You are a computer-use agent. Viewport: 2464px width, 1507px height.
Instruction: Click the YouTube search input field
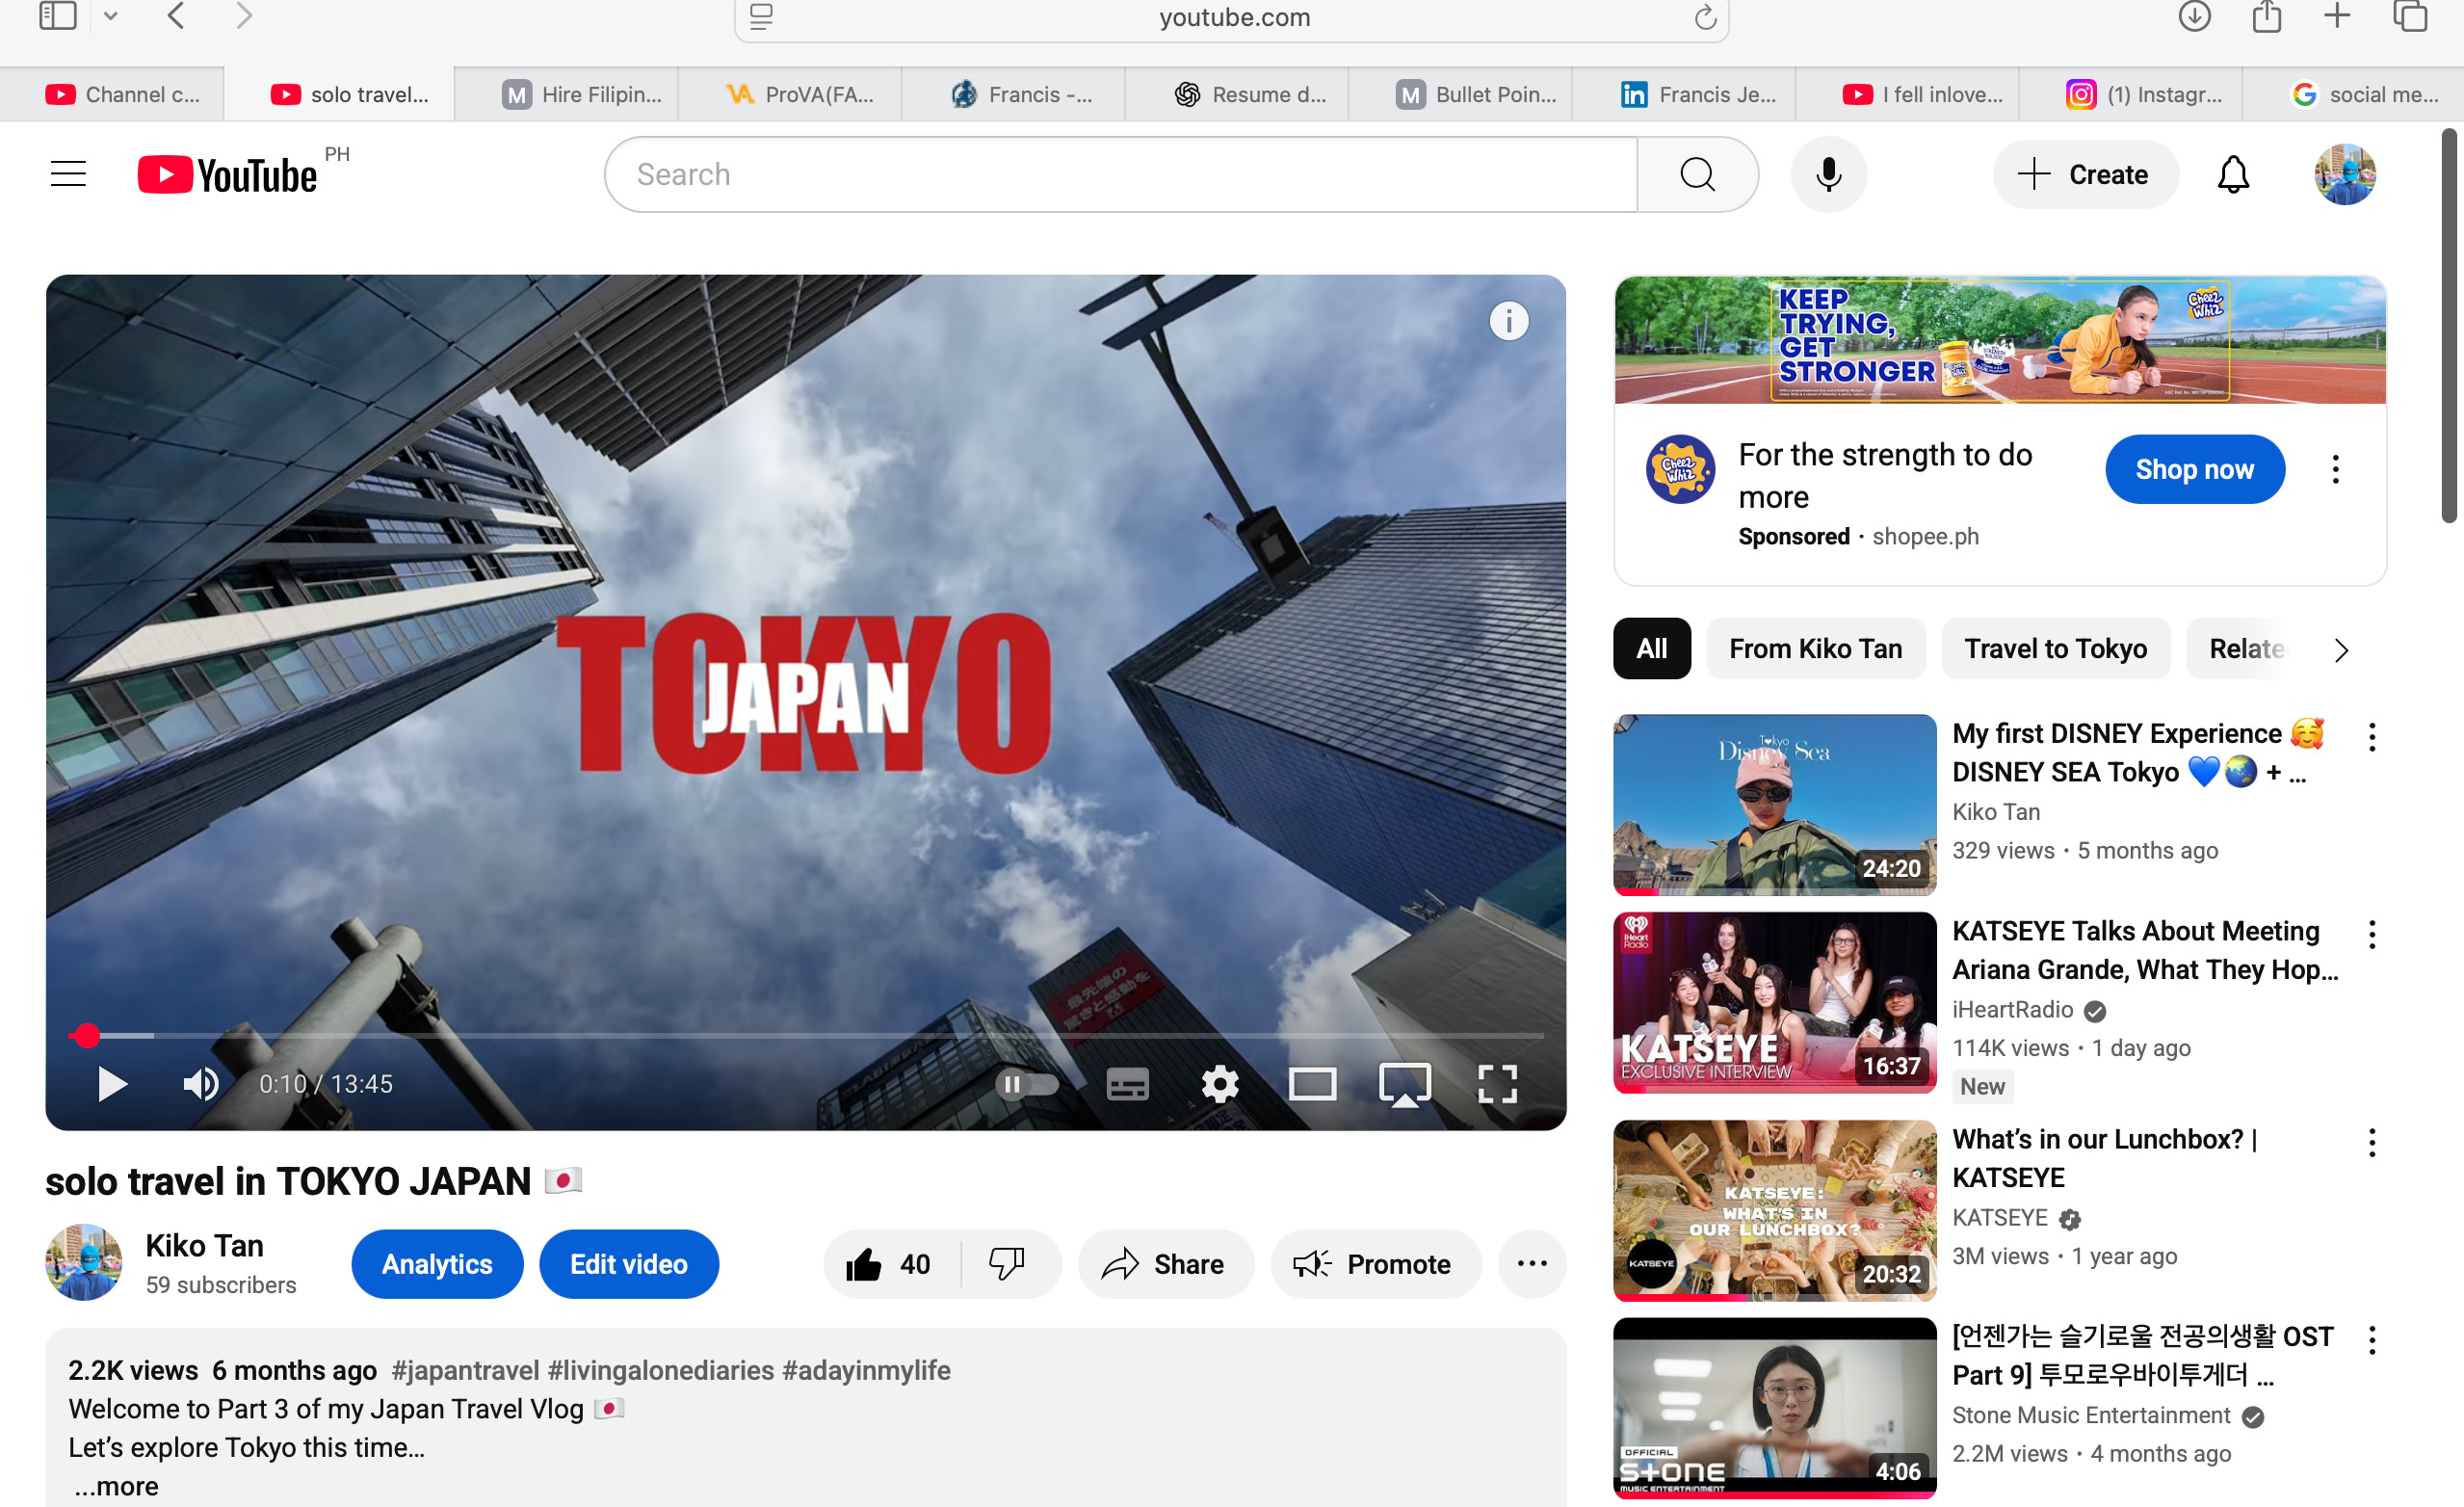1120,175
